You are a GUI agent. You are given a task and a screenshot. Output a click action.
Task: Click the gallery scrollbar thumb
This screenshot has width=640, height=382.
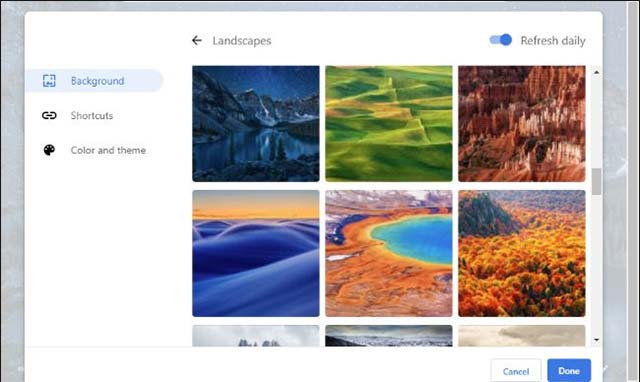click(596, 181)
